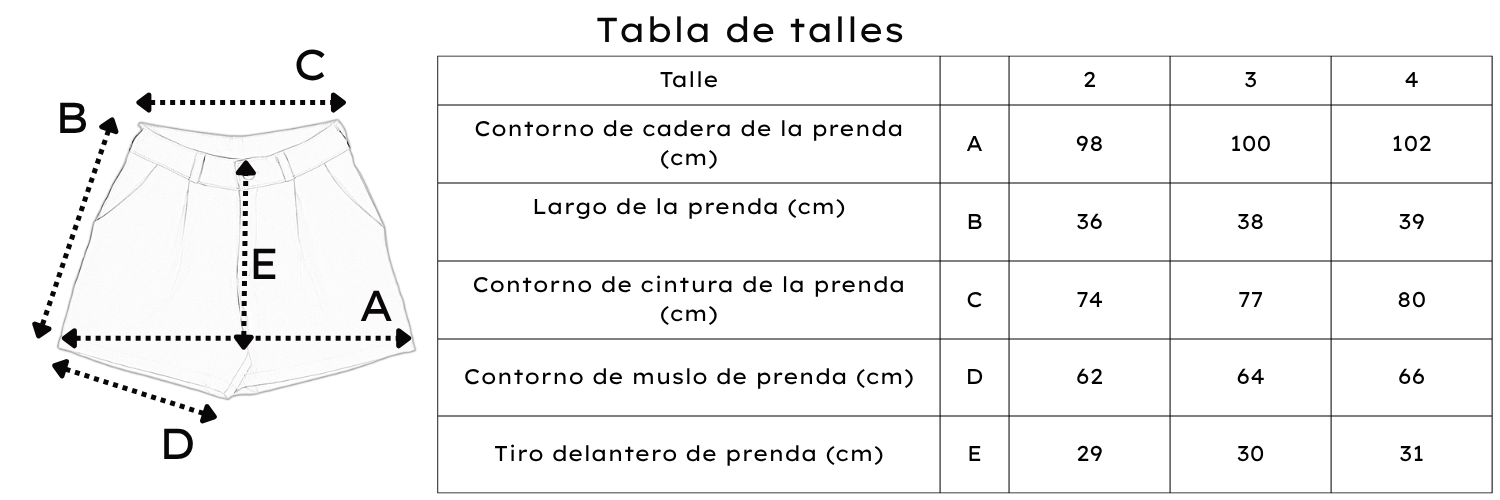Click the "Largo de la prenda" row label
Screen dimensions: 1500x500
(689, 208)
